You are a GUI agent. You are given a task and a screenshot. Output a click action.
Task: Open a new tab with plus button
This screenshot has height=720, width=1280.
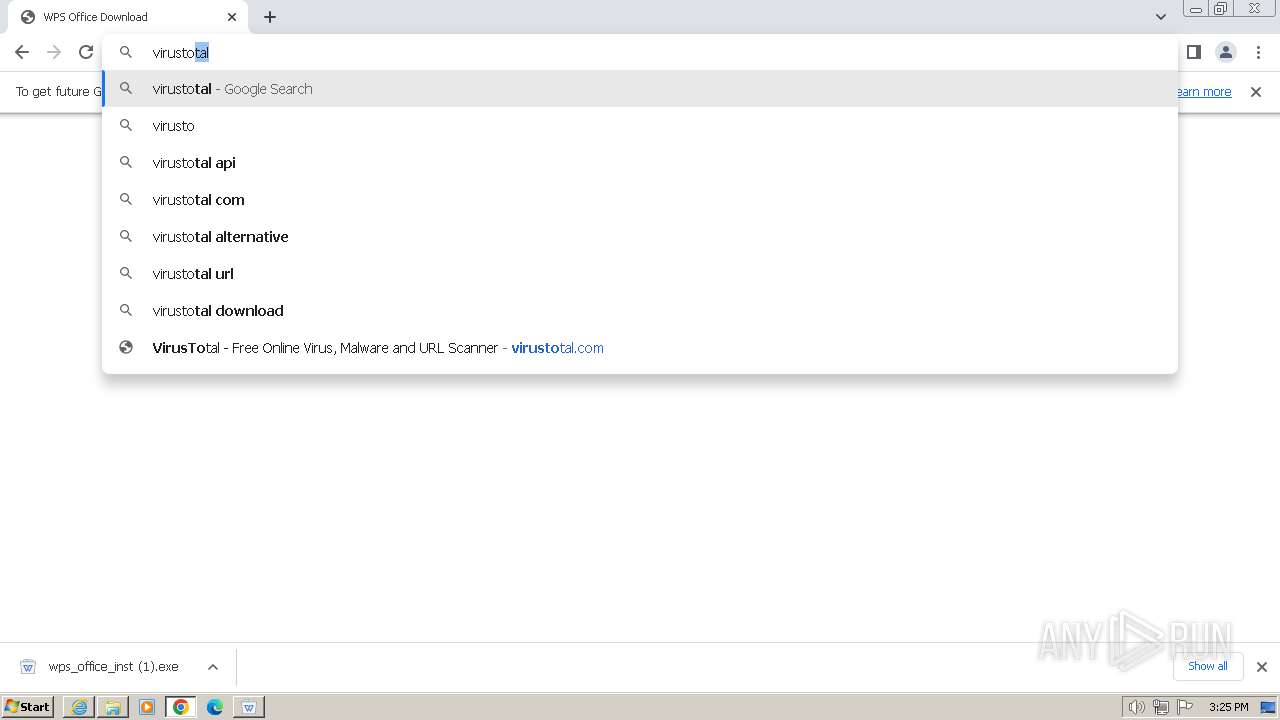tap(270, 17)
